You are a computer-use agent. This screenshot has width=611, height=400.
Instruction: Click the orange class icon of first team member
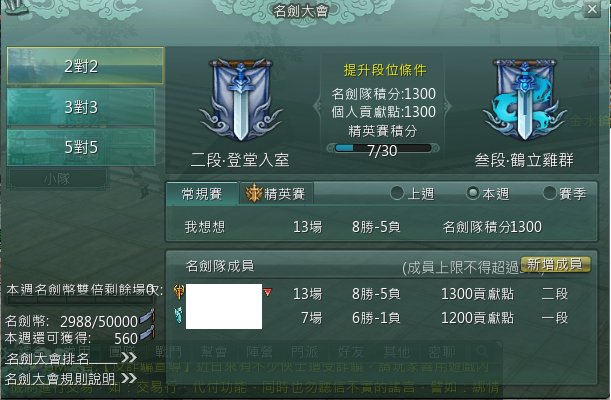click(179, 292)
